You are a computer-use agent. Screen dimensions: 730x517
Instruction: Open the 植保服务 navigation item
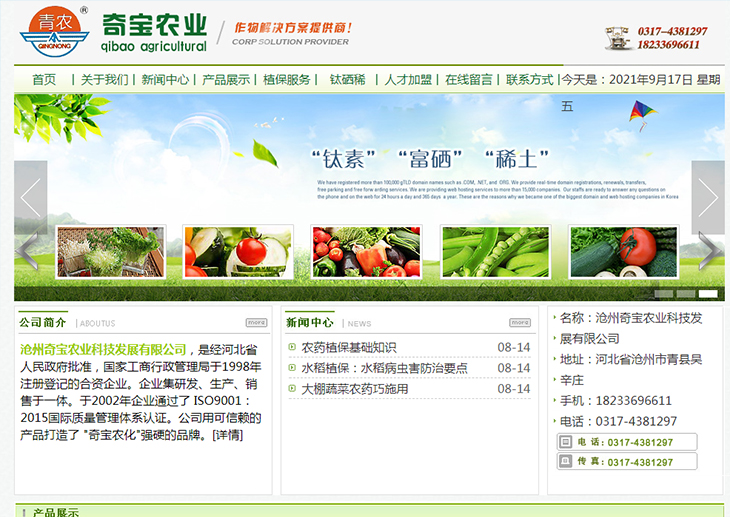pos(287,80)
